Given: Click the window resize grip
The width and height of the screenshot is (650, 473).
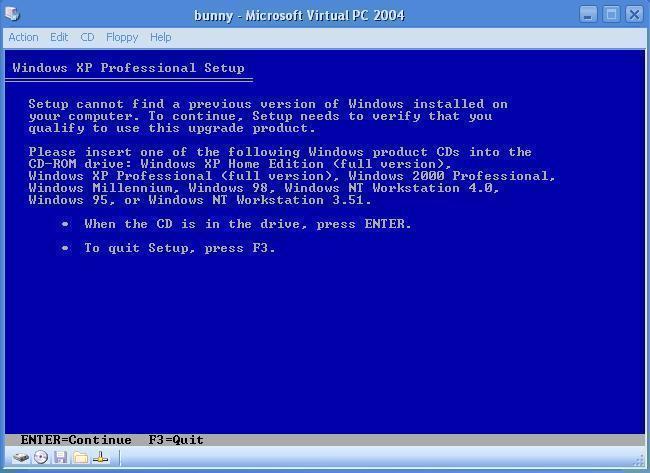Looking at the screenshot, I should [640, 460].
